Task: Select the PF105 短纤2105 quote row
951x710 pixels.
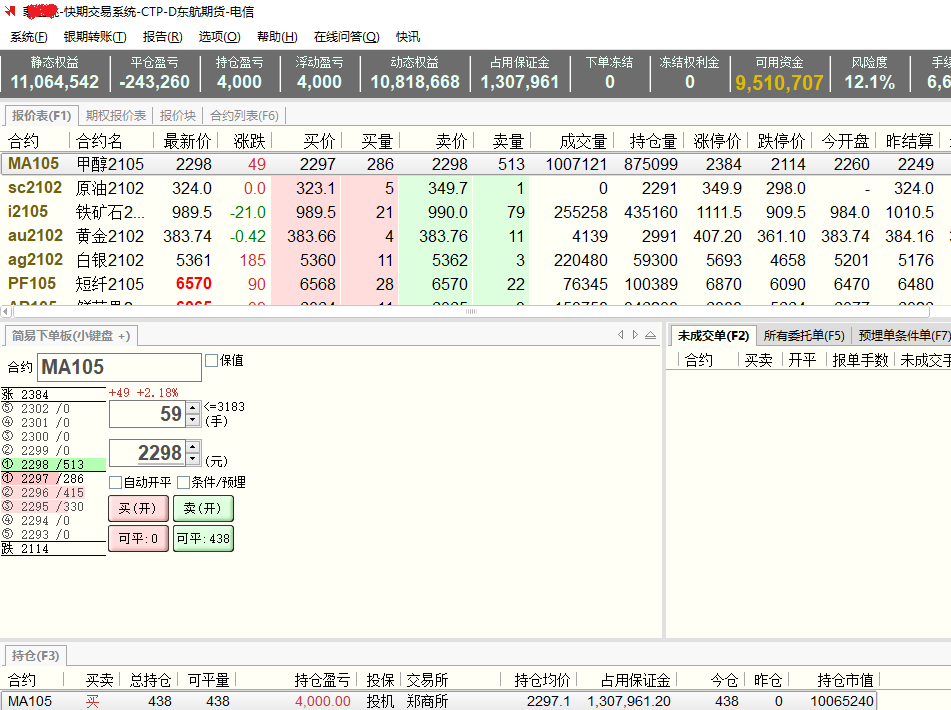Action: 476,284
